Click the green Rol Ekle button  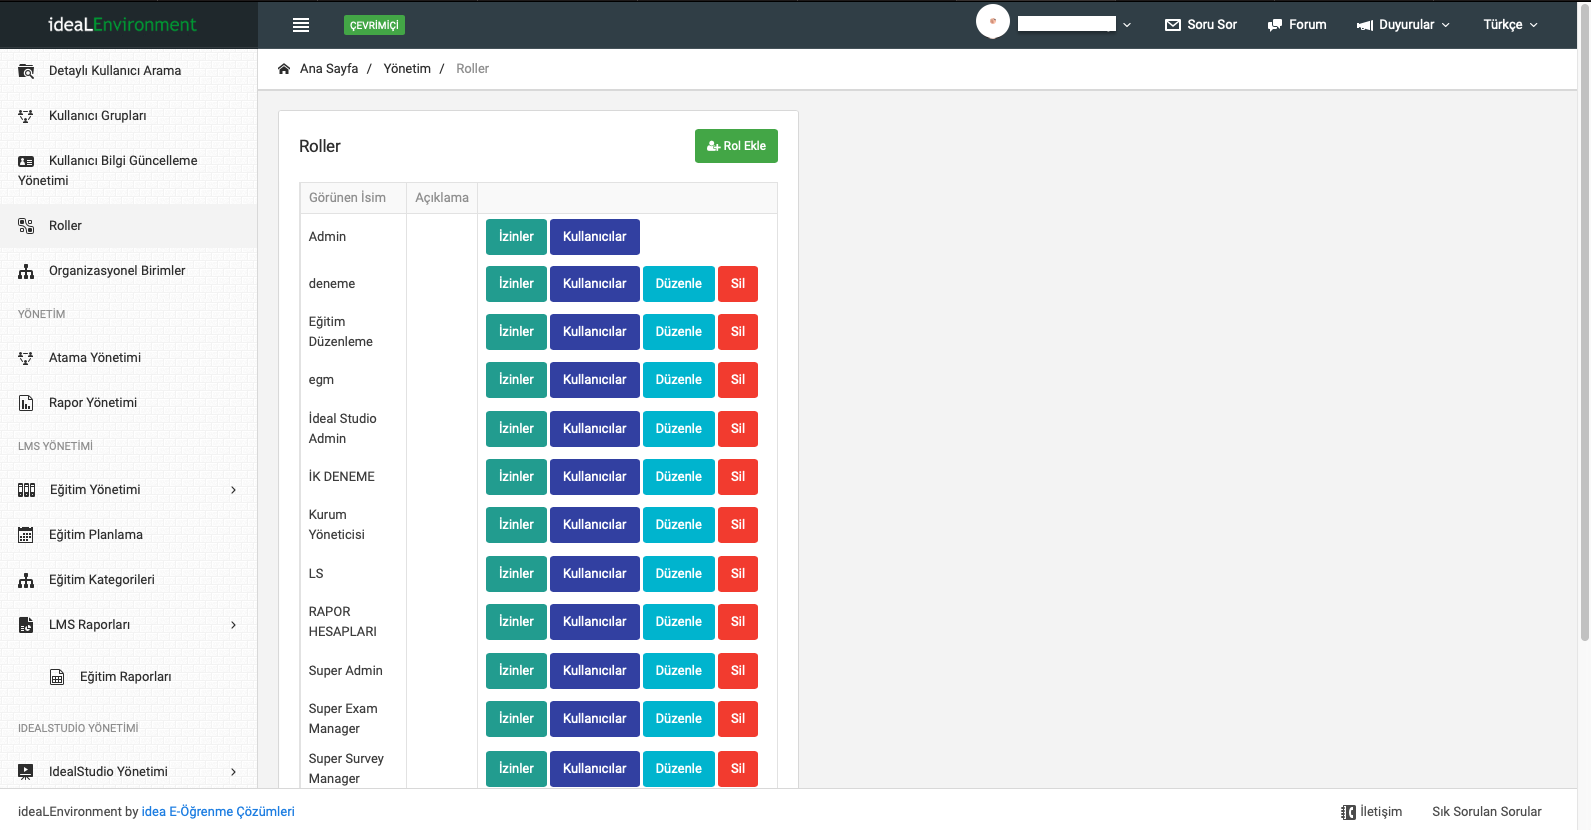click(736, 146)
